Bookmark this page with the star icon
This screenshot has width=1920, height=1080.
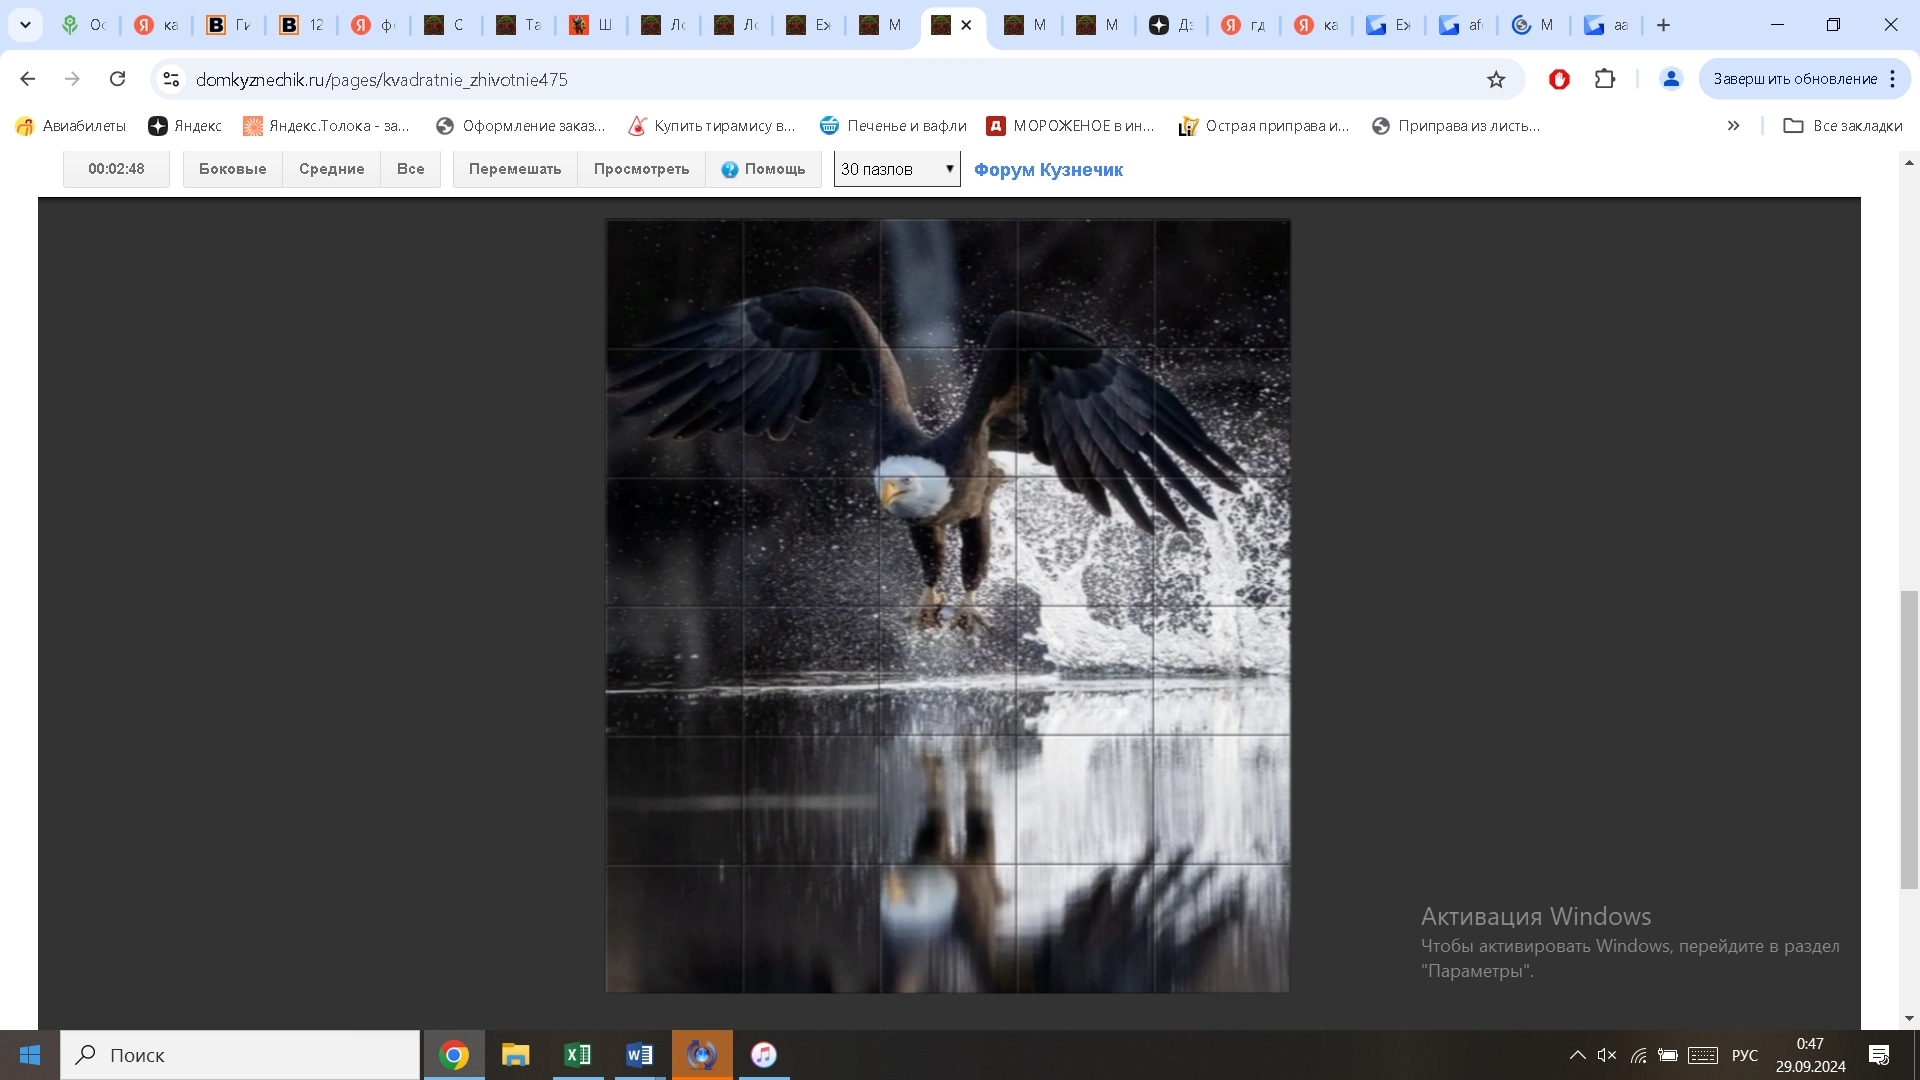[x=1496, y=79]
